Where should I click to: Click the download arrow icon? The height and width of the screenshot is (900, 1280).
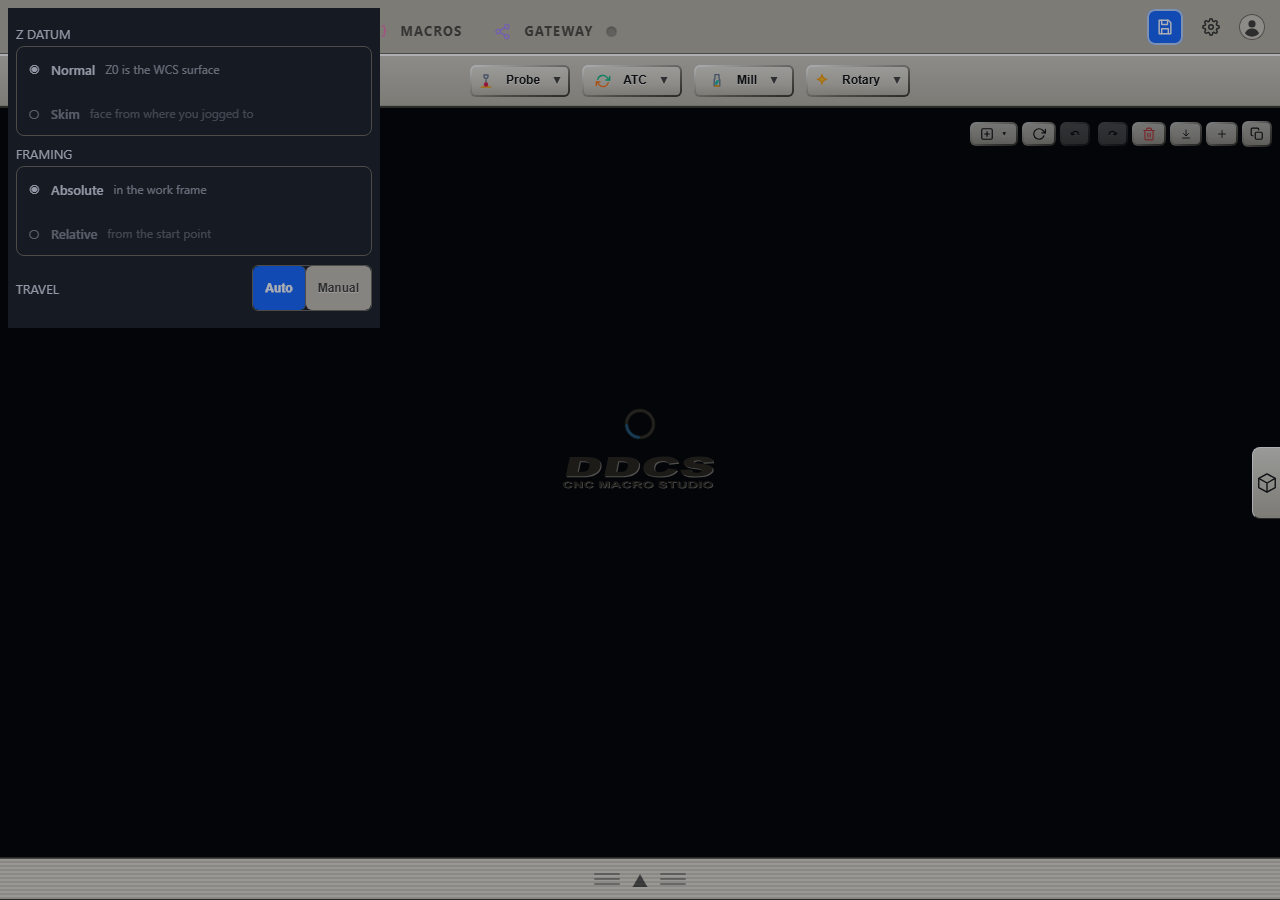click(x=1186, y=134)
